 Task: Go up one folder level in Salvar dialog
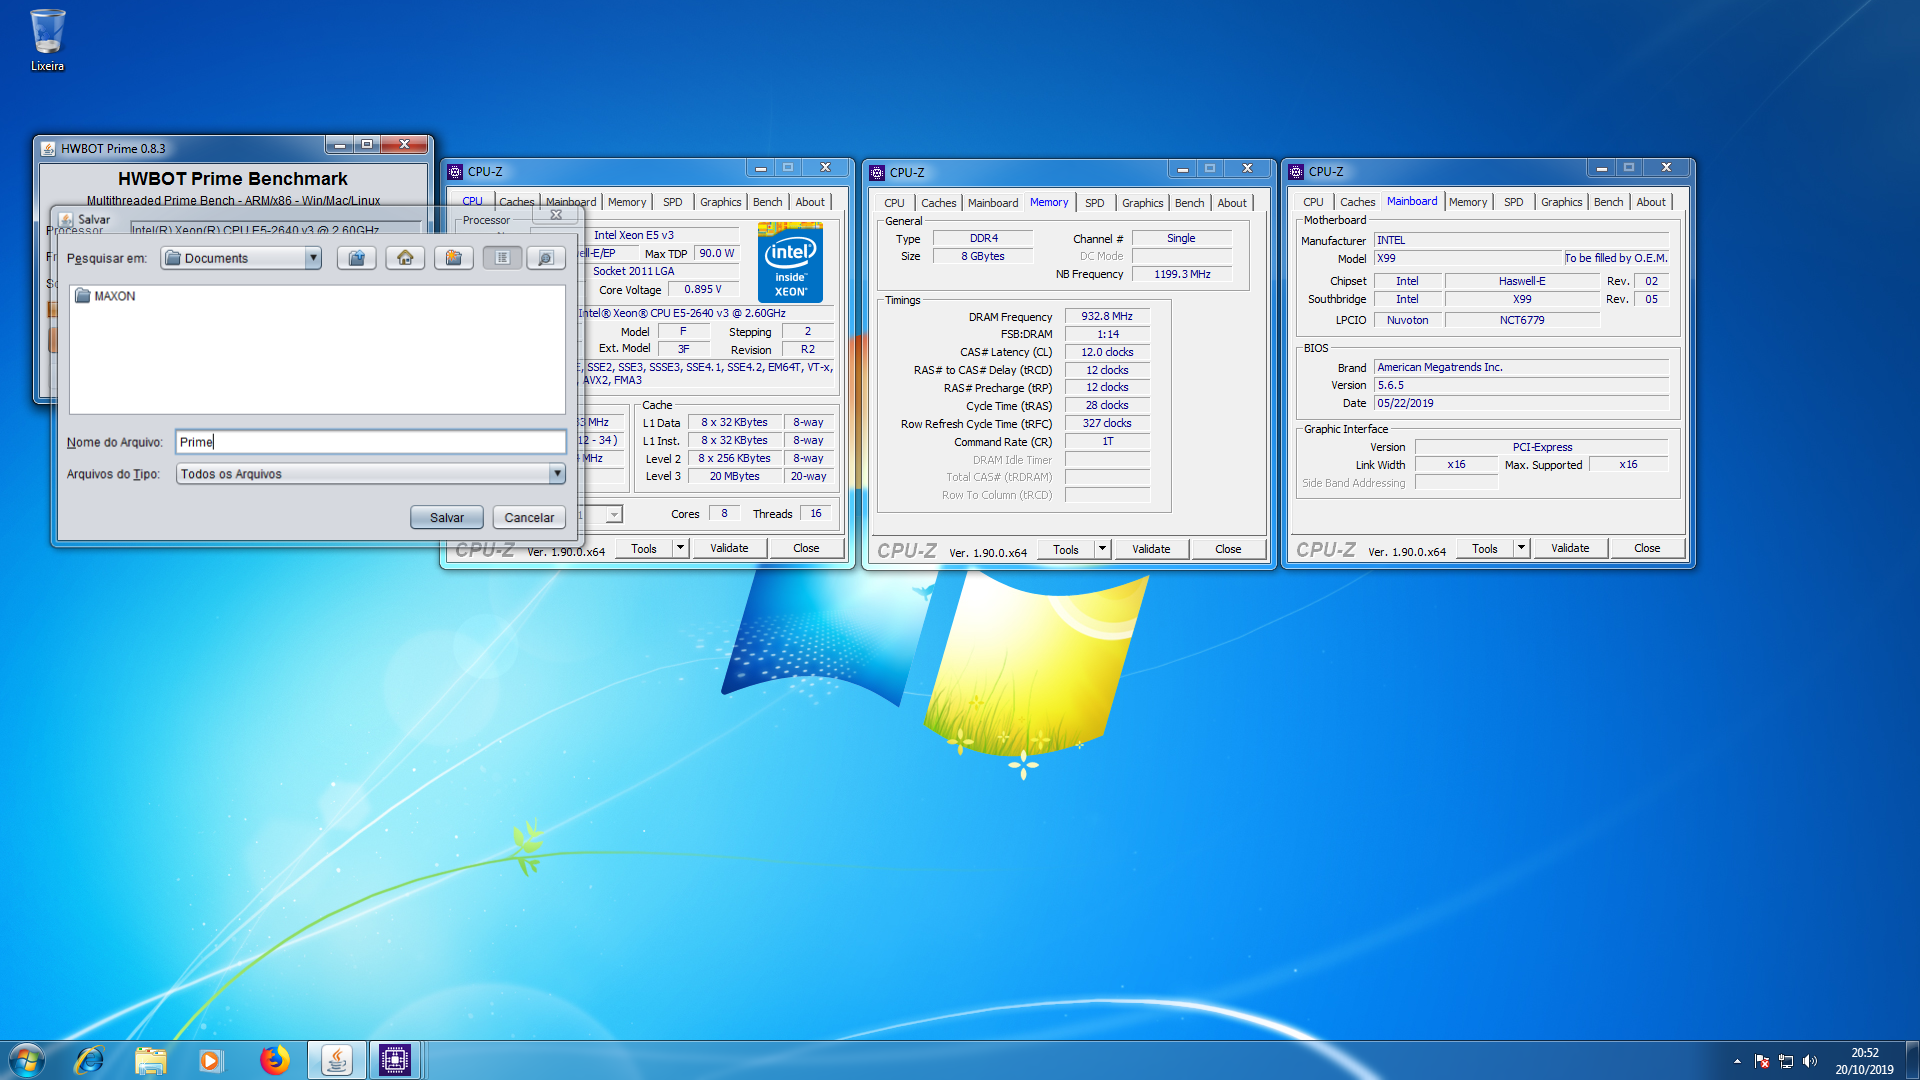[x=356, y=258]
